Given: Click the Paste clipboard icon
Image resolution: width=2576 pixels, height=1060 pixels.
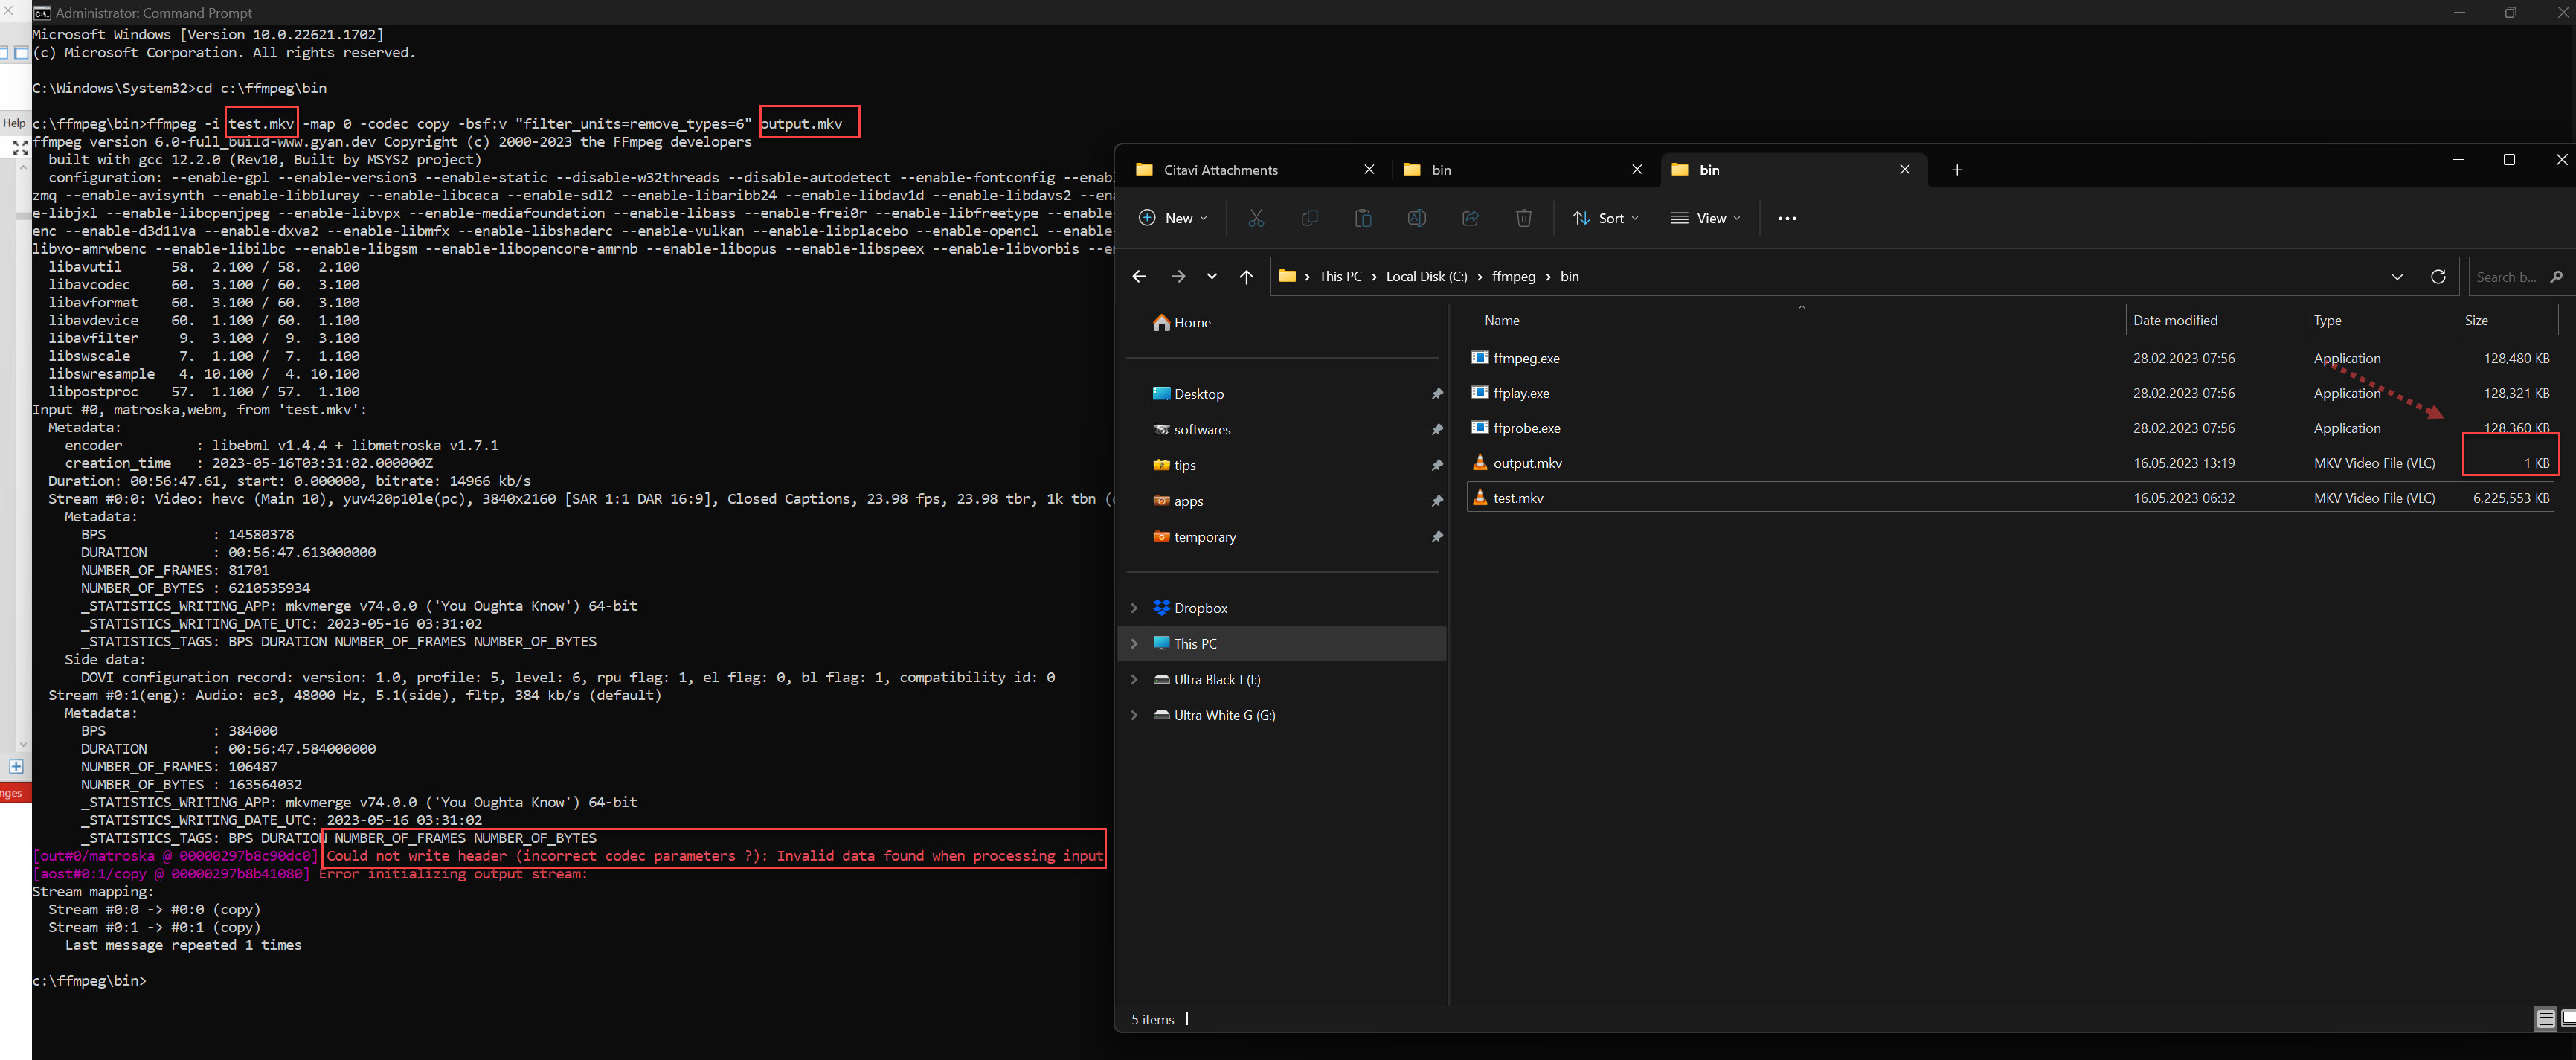Looking at the screenshot, I should 1362,218.
